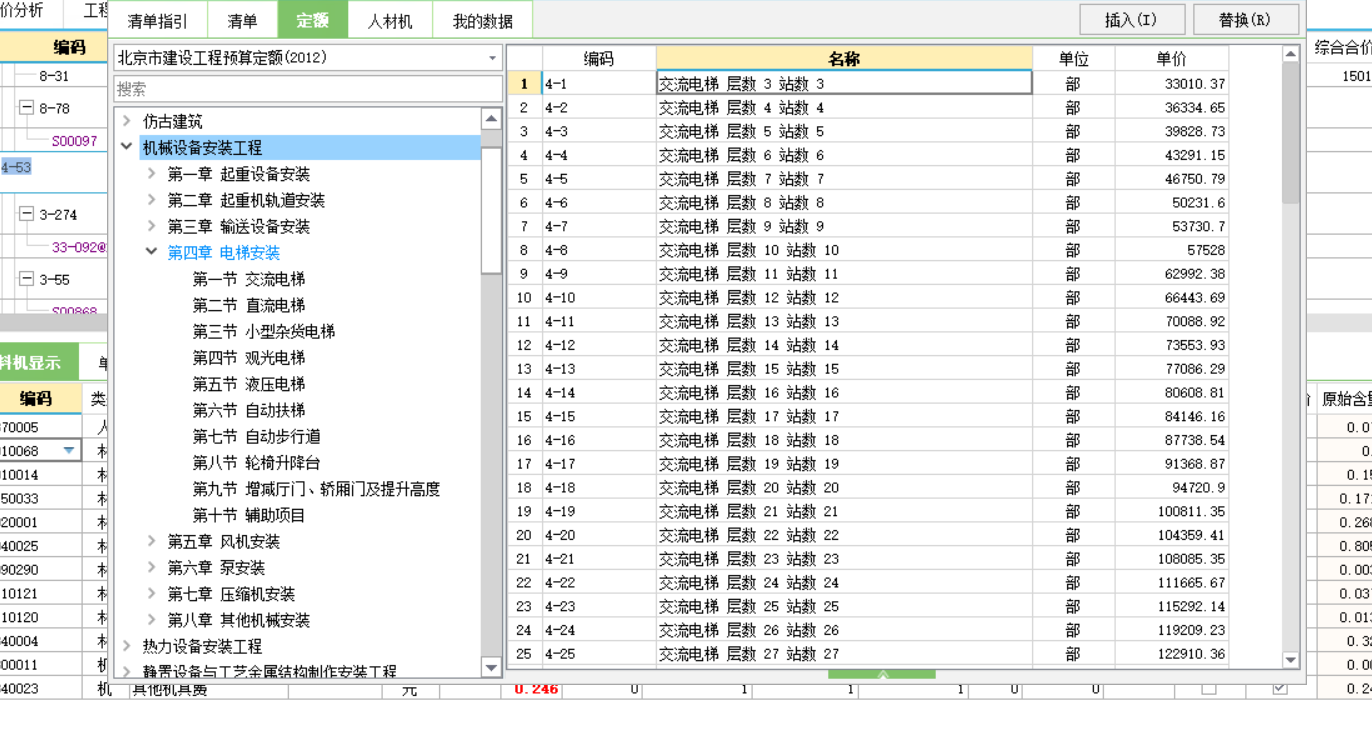Select 第七节 自动步行道 in the tree
Image resolution: width=1372 pixels, height=748 pixels.
tap(257, 436)
